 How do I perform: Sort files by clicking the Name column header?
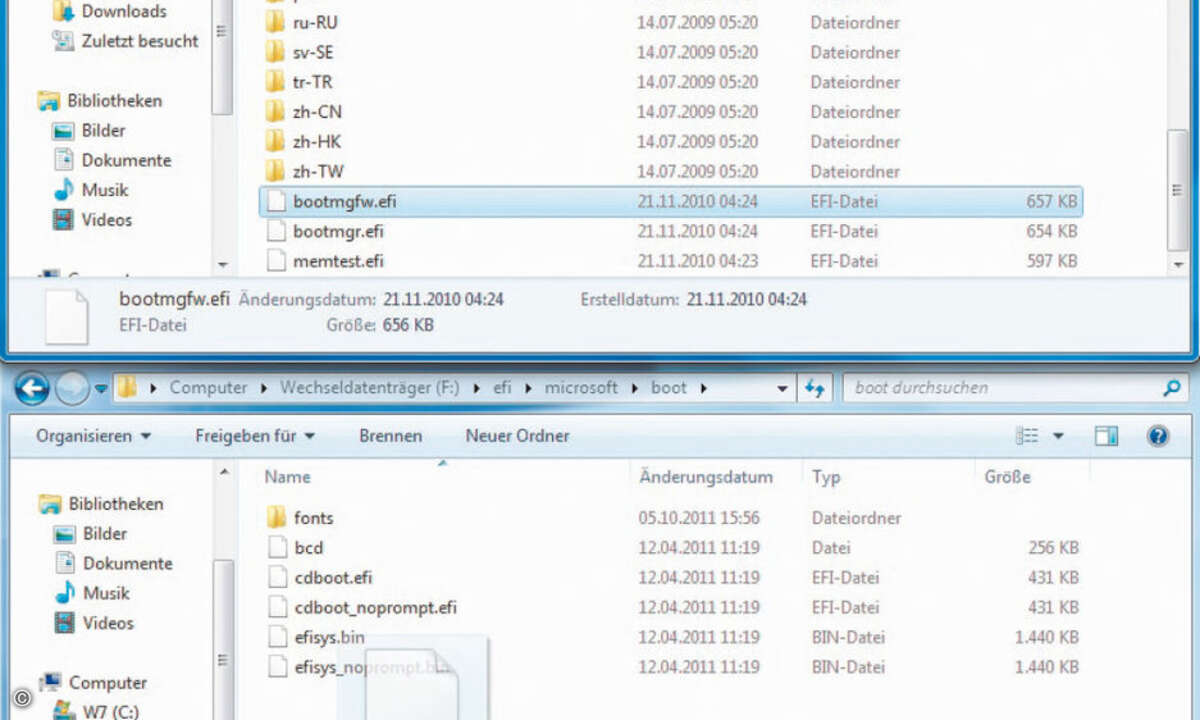[x=287, y=477]
